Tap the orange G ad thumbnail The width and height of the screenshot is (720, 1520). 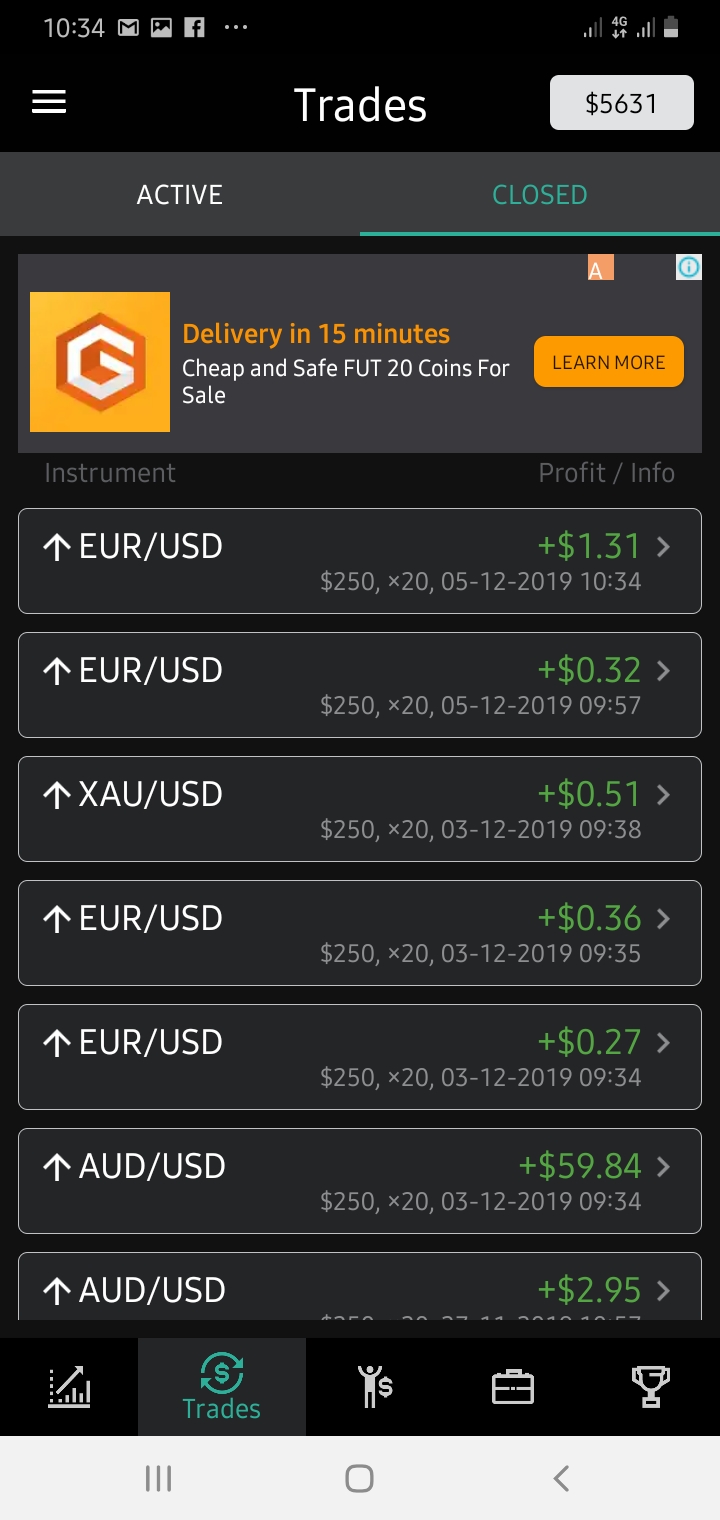pos(100,362)
